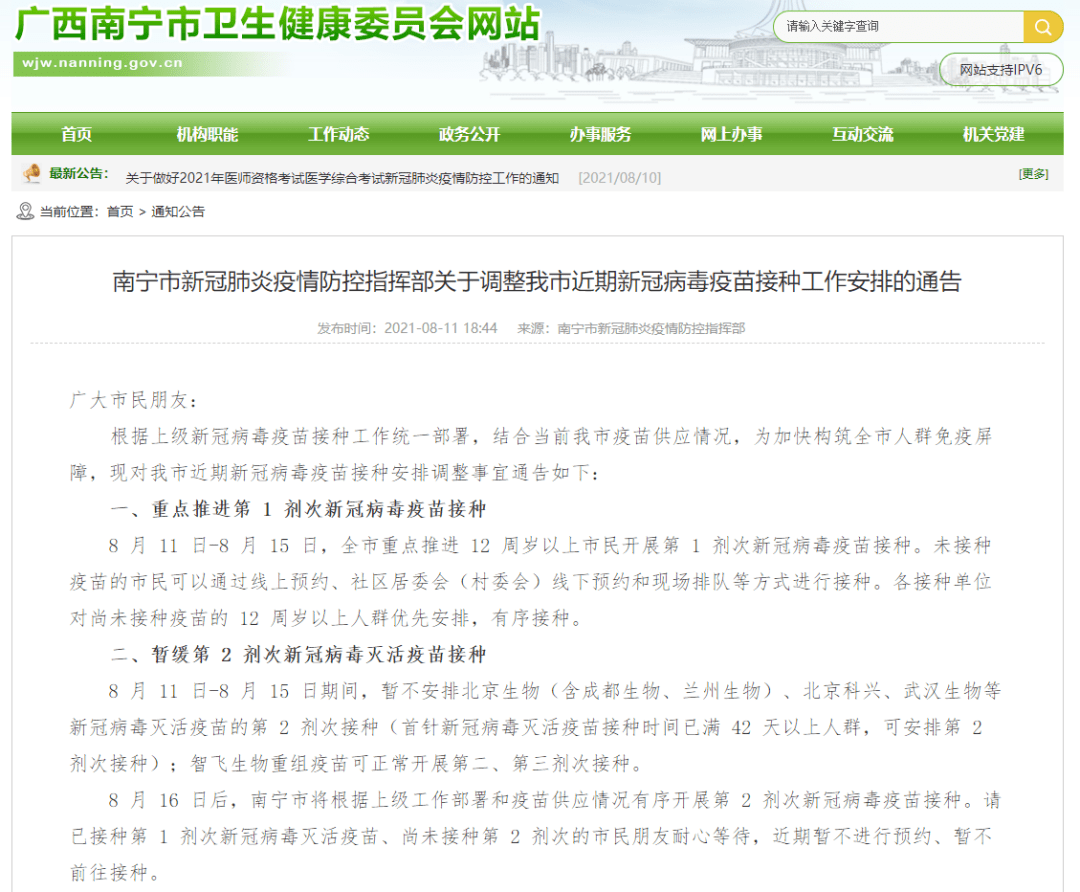Navigate to 互动交流 in the menu

click(x=862, y=135)
